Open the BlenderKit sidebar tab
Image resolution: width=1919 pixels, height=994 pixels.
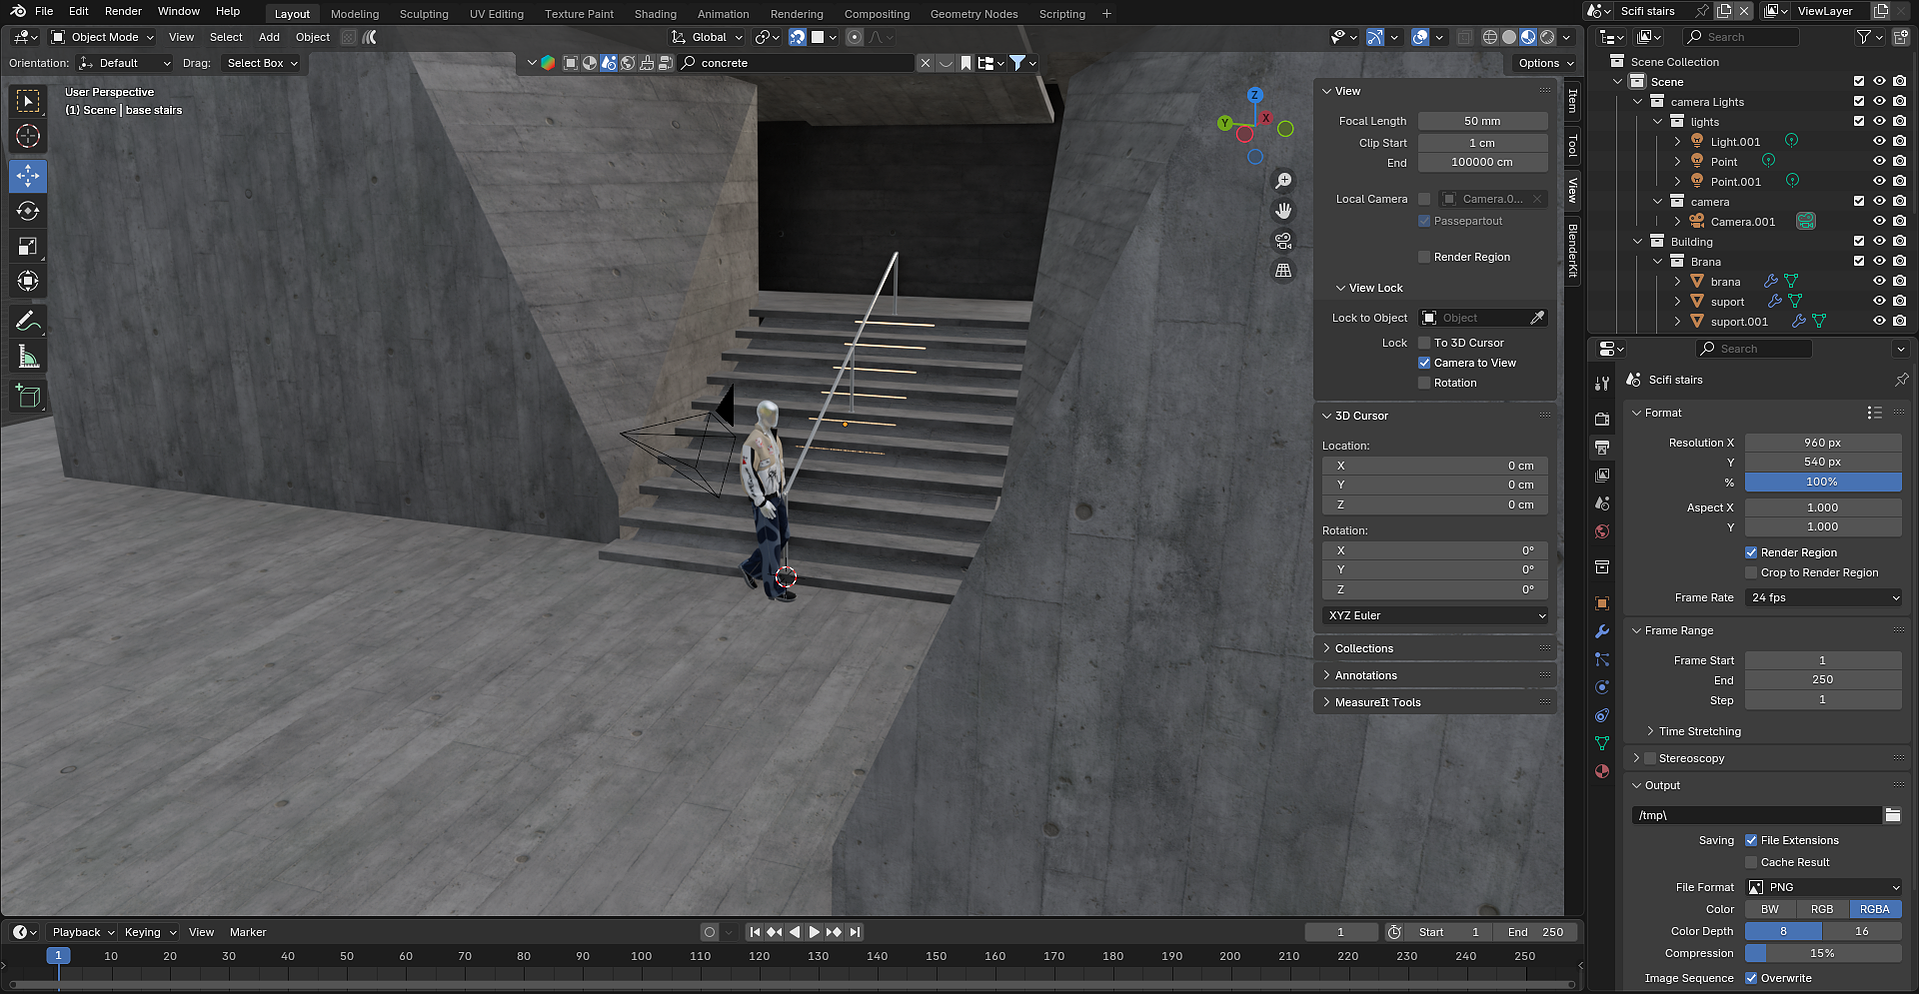[x=1573, y=250]
